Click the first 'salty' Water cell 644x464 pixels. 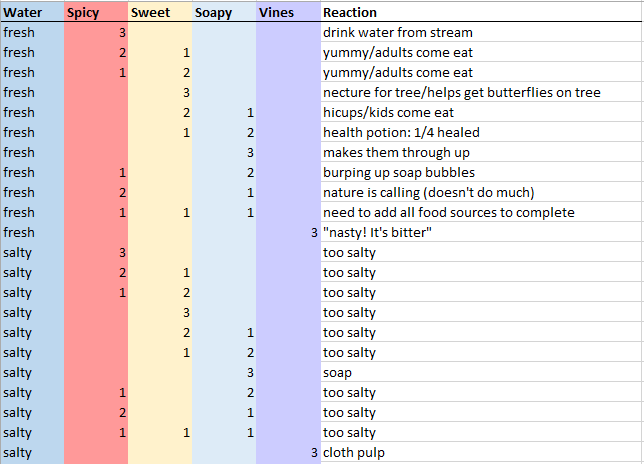click(x=31, y=253)
